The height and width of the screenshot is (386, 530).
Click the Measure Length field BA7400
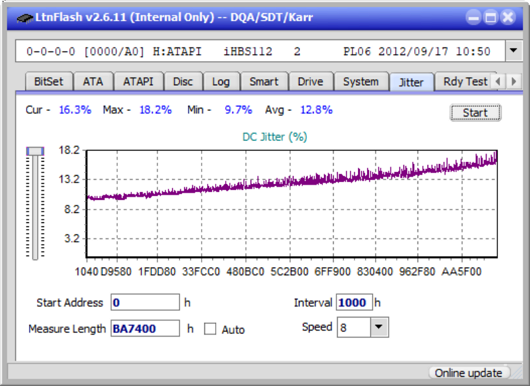click(145, 328)
